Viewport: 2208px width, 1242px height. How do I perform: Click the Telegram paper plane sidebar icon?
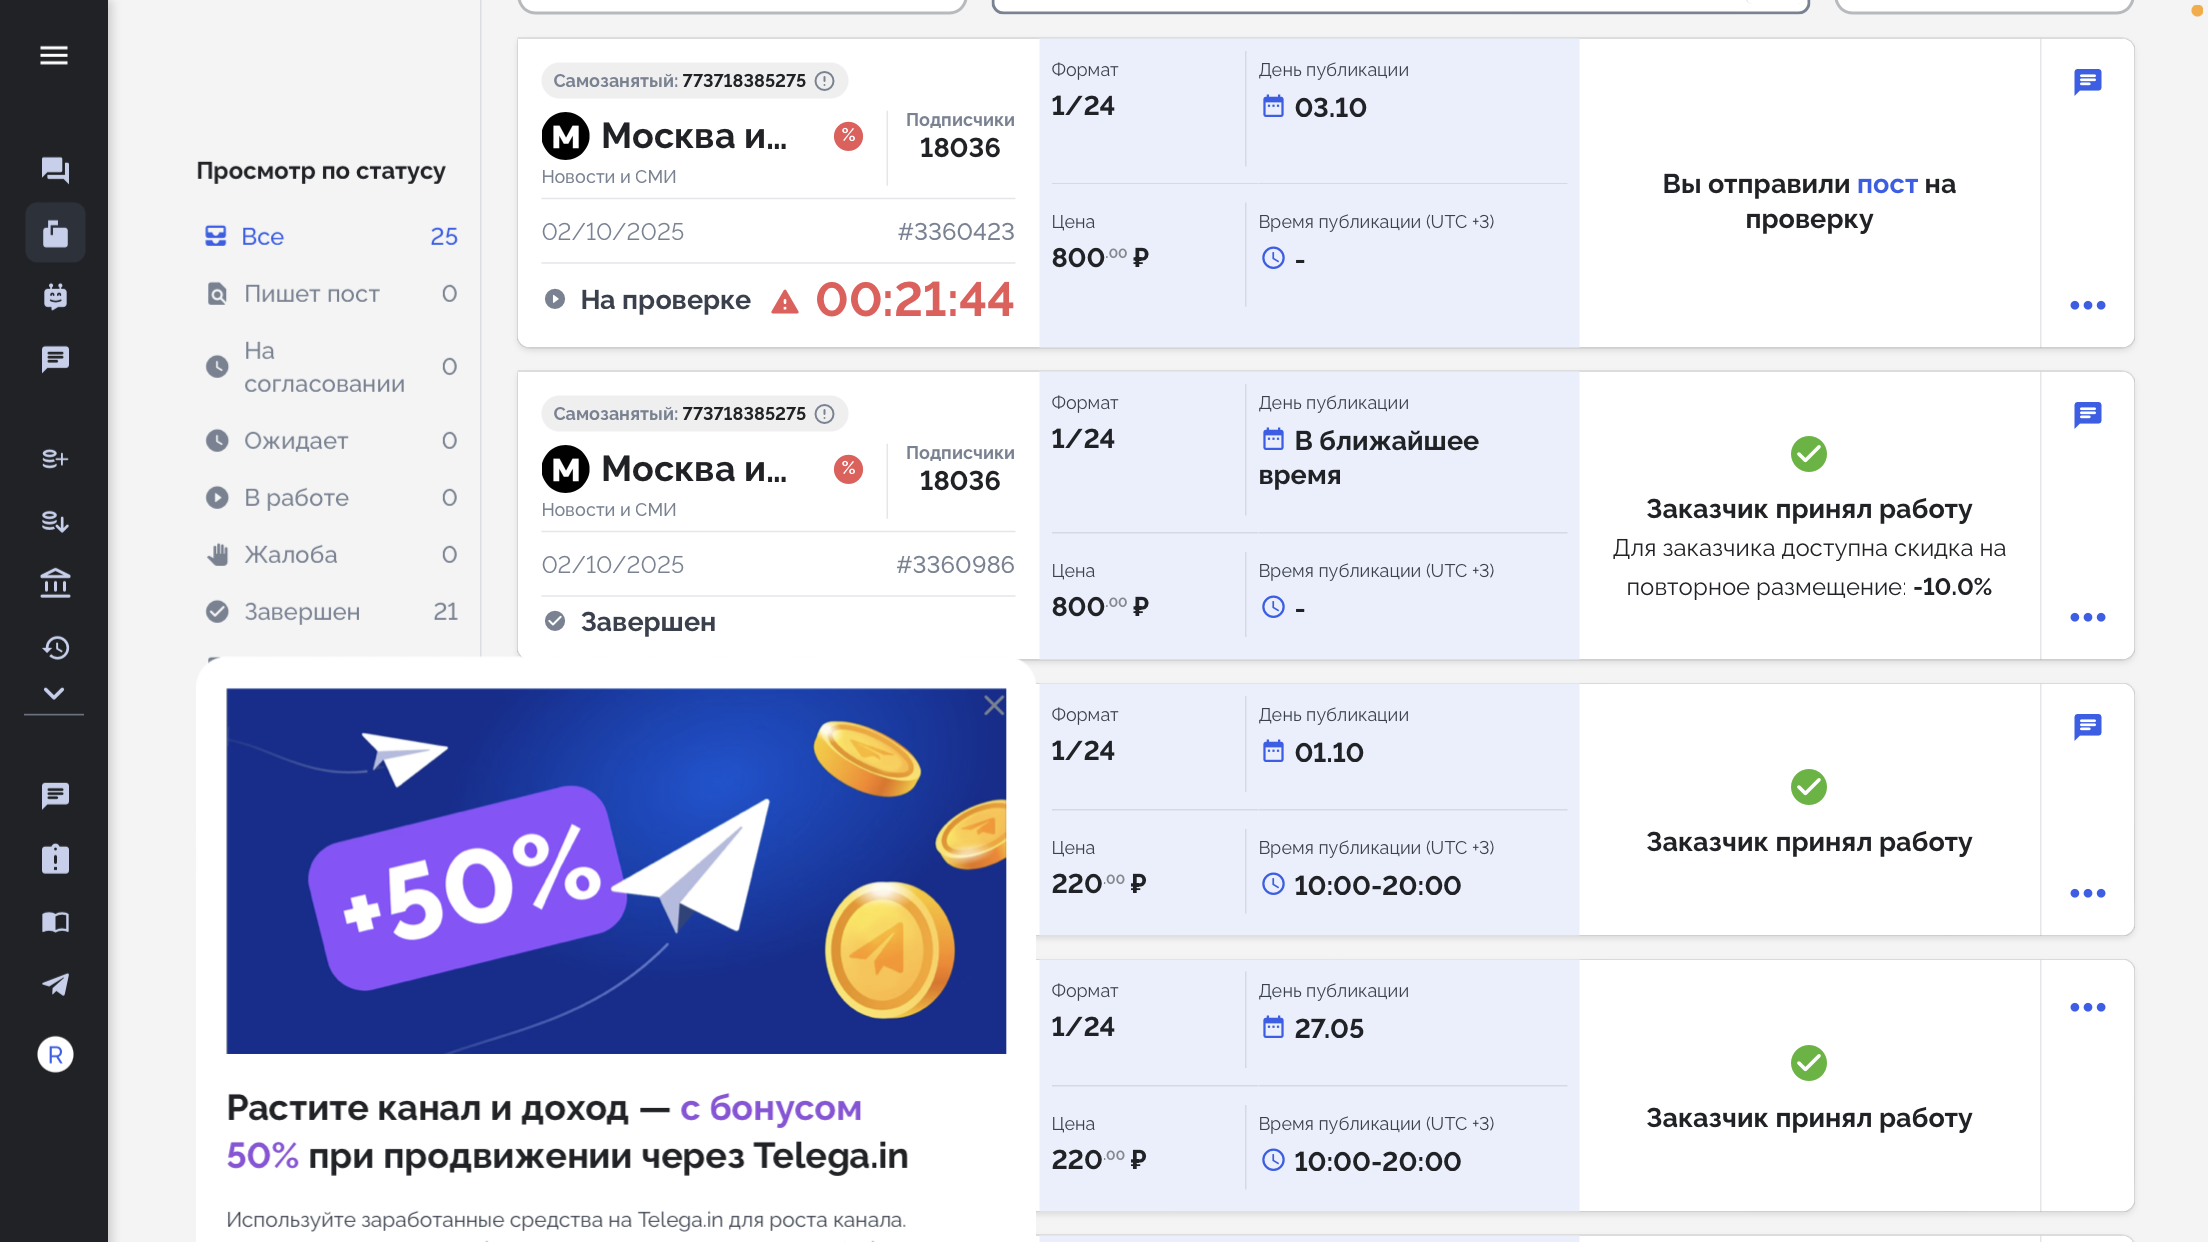click(x=55, y=984)
